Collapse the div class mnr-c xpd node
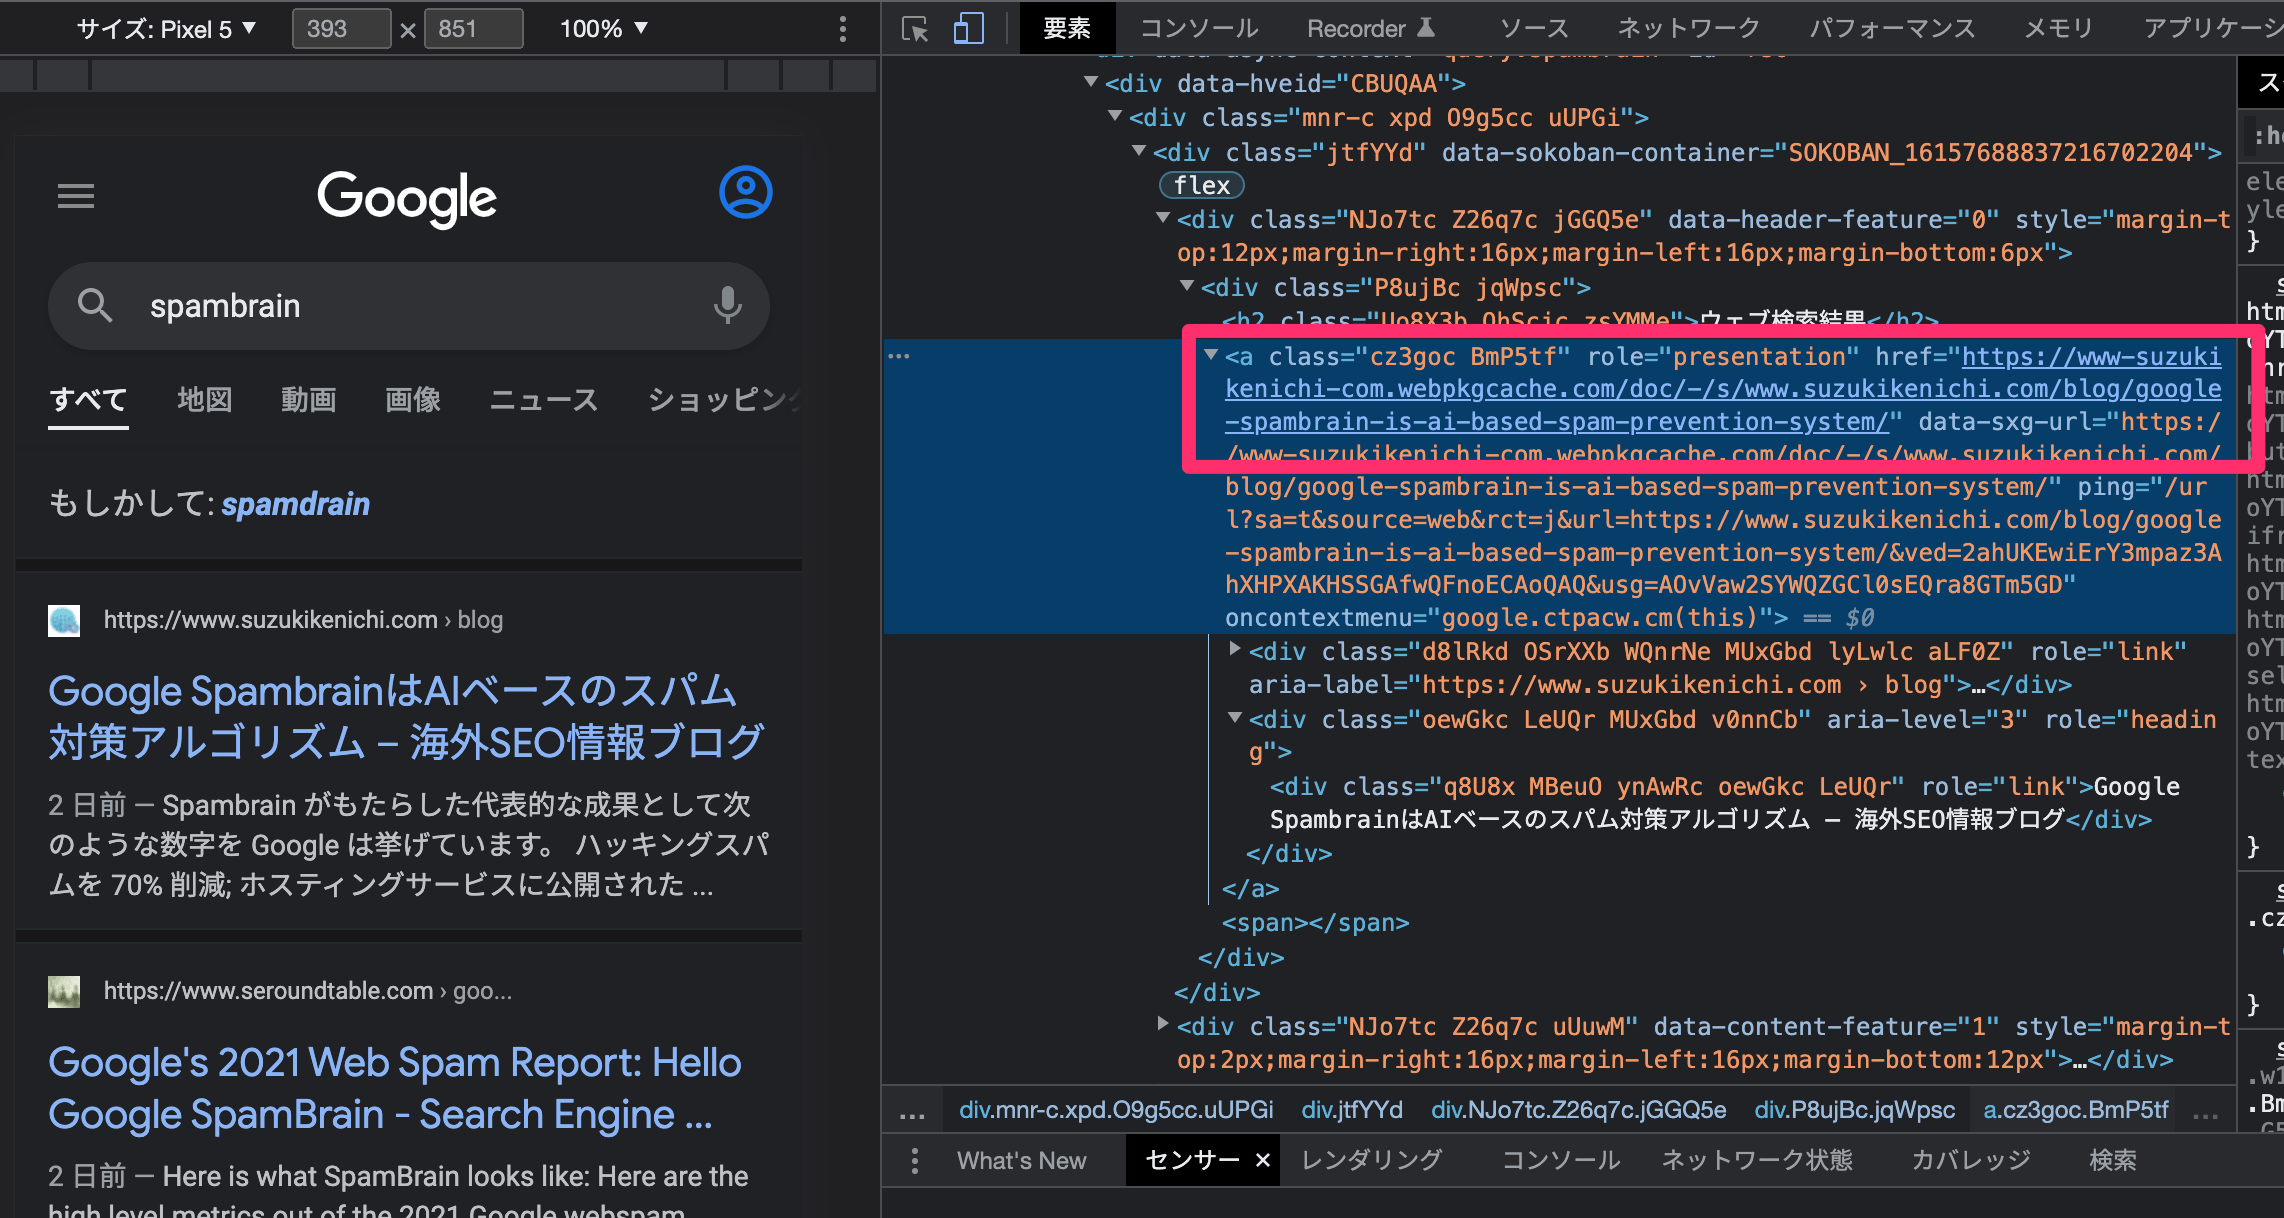Image resolution: width=2284 pixels, height=1218 pixels. [x=1115, y=116]
